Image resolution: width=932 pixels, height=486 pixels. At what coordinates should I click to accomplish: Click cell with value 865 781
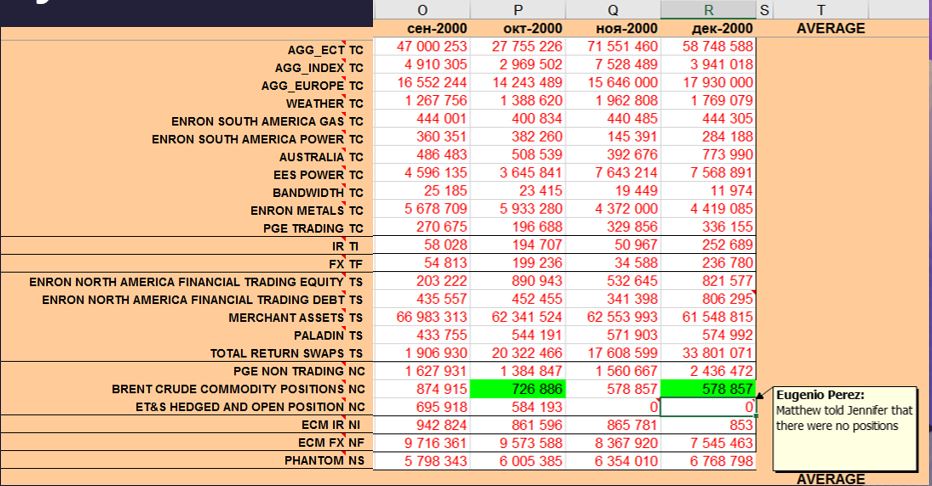pyautogui.click(x=613, y=425)
